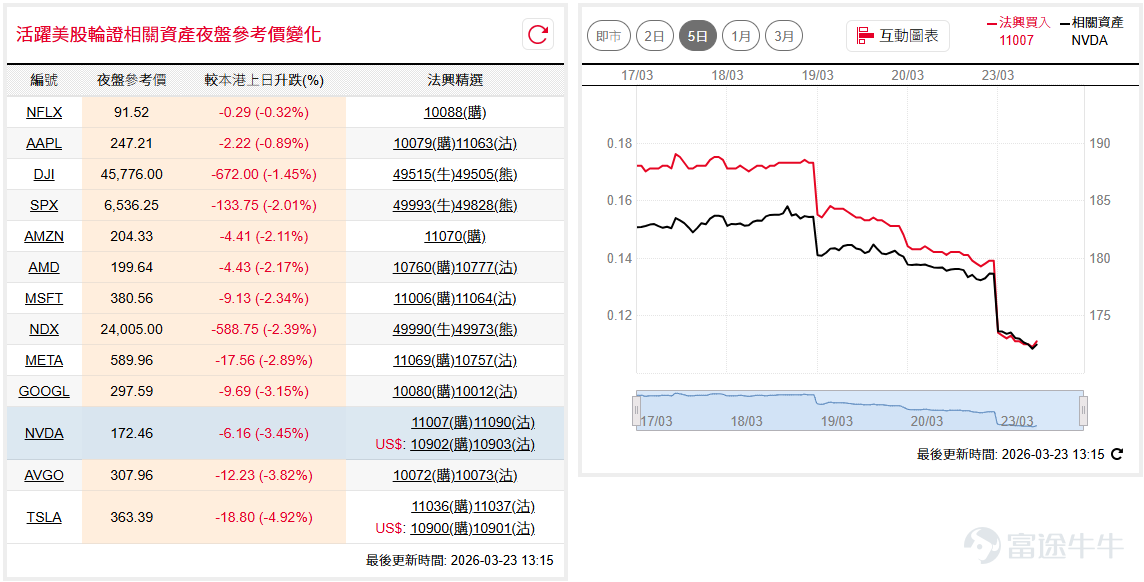Refresh chart next to last update time
This screenshot has height=582, width=1144.
click(1117, 454)
